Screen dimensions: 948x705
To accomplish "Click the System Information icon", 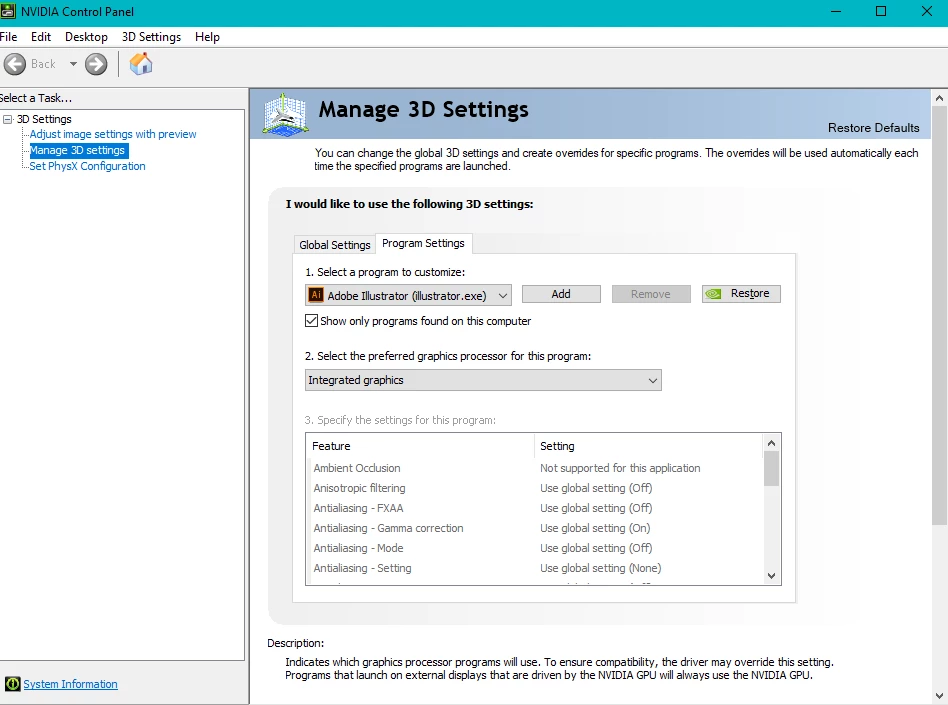I will pyautogui.click(x=12, y=684).
